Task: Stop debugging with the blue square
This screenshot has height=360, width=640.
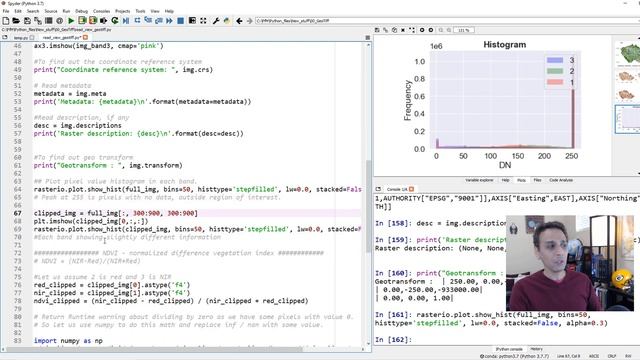Action: pos(180,20)
